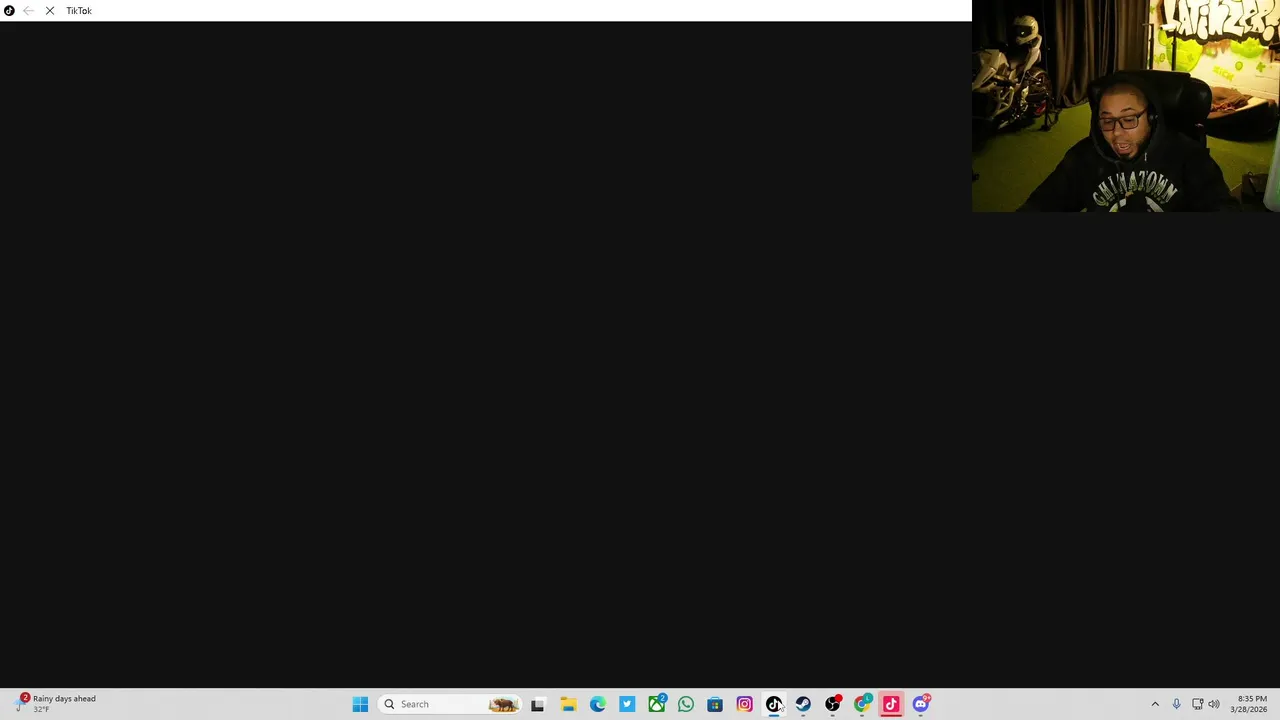
Task: Open Microsoft Edge from the taskbar
Action: tap(597, 704)
